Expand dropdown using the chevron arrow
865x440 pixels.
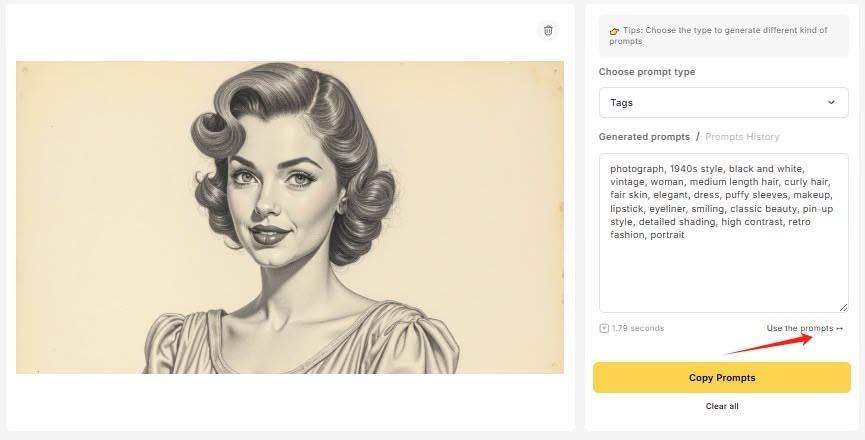click(831, 102)
